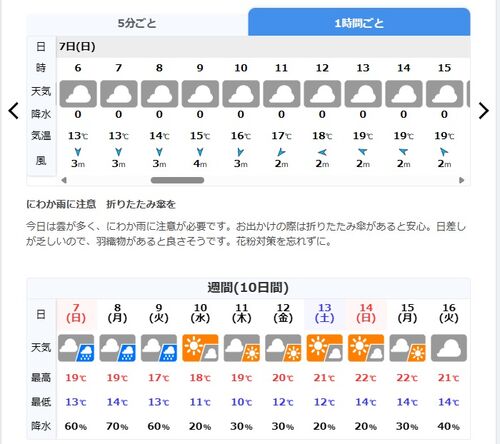Screen dimensions: 500x444
Task: Click the 週間(10日間) header
Action: pos(248,288)
